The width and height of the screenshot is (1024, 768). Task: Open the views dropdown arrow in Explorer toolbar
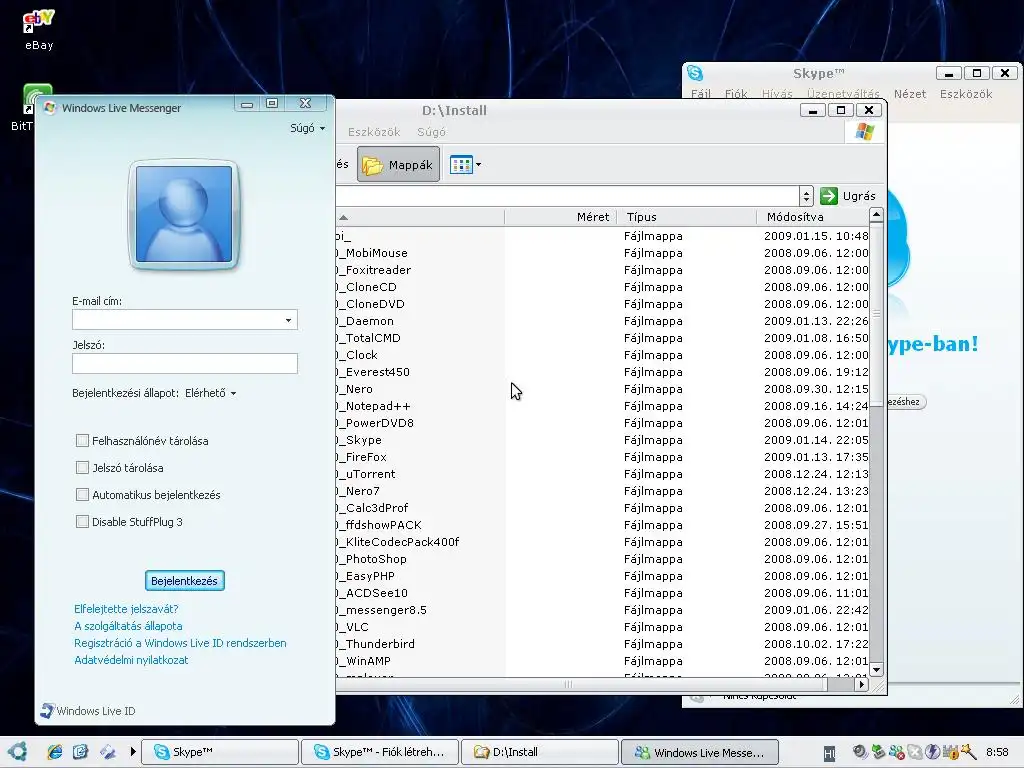[x=479, y=165]
